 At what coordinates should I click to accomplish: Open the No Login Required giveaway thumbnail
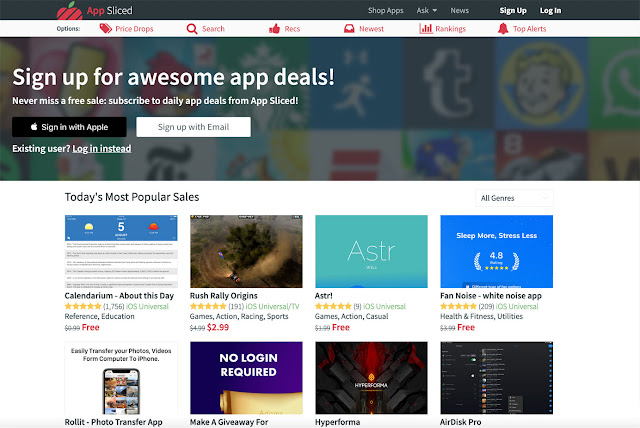click(246, 378)
